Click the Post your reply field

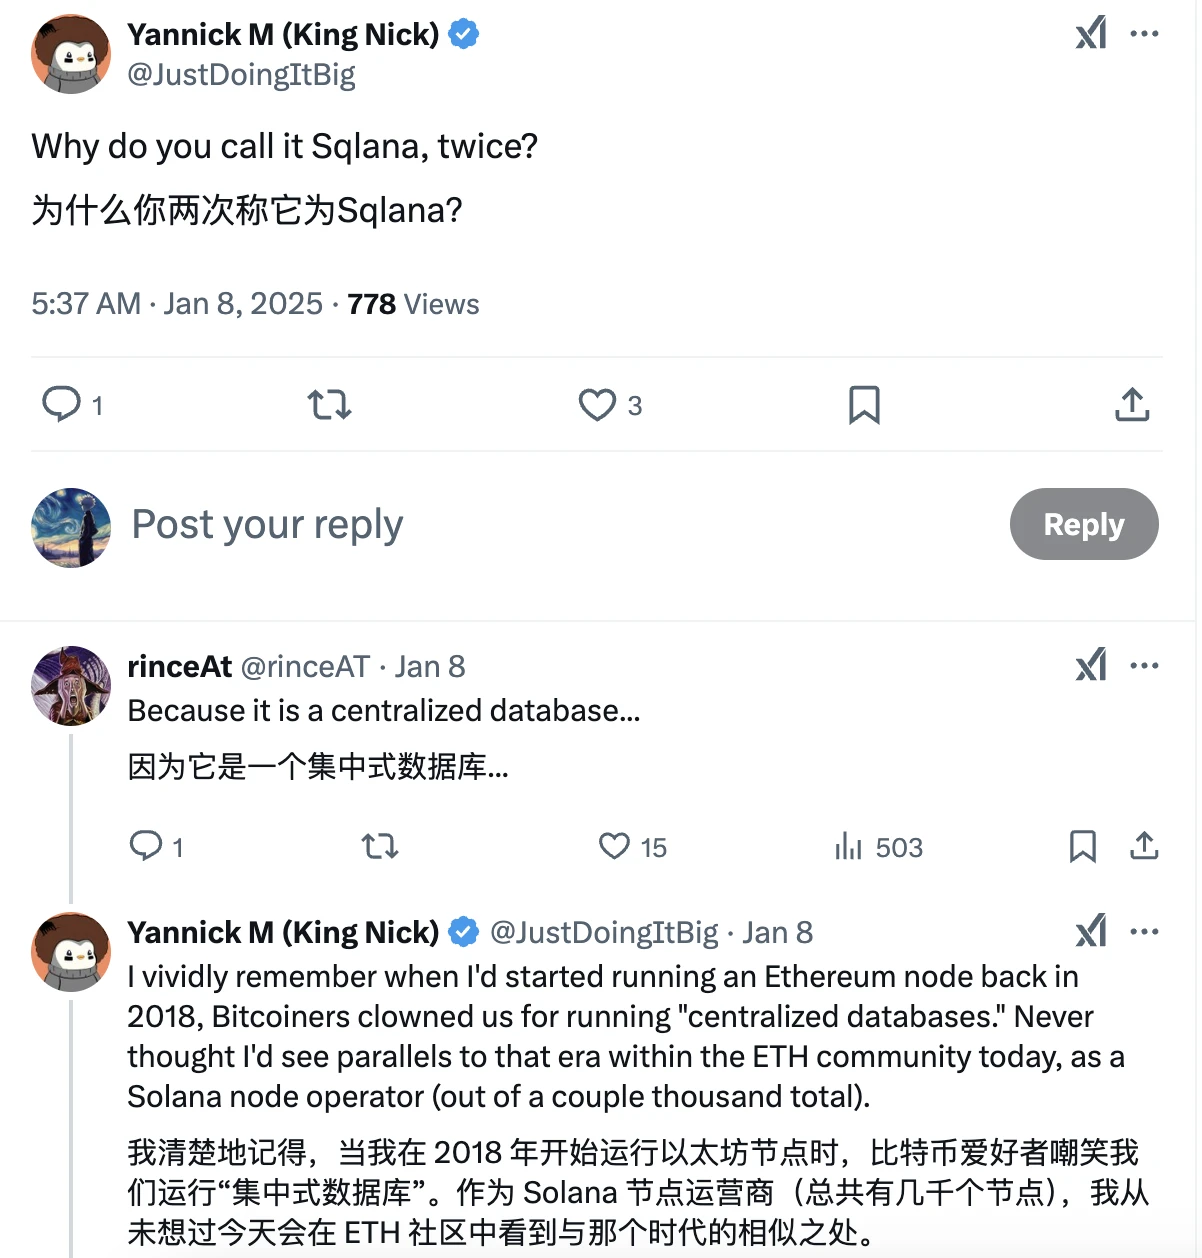tap(265, 524)
